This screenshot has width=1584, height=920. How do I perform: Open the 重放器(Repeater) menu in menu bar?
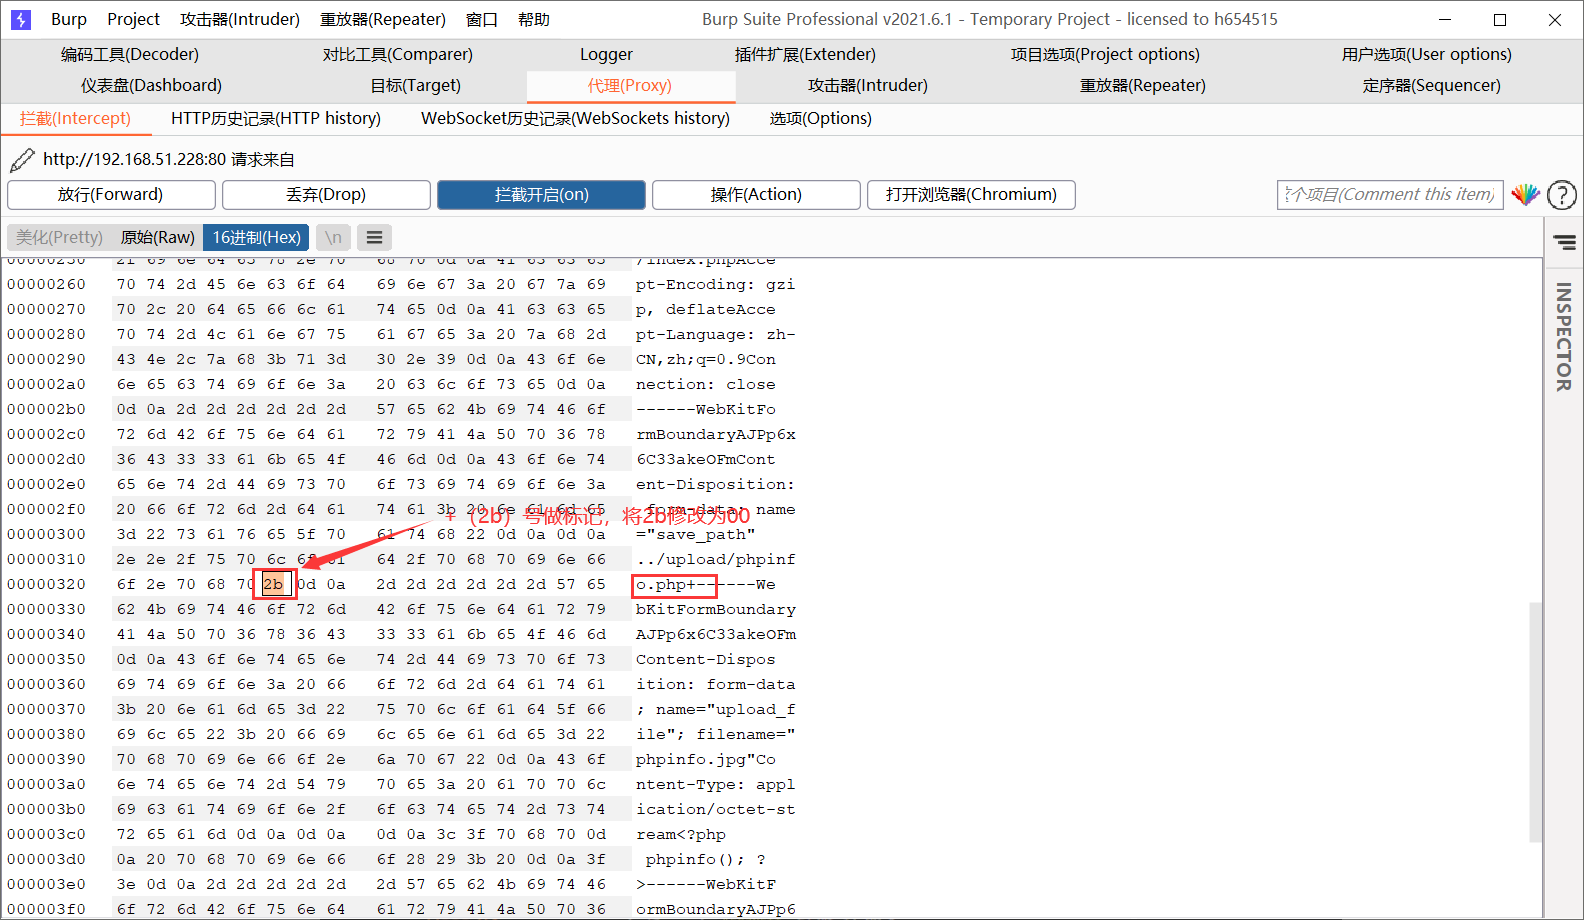tap(383, 19)
